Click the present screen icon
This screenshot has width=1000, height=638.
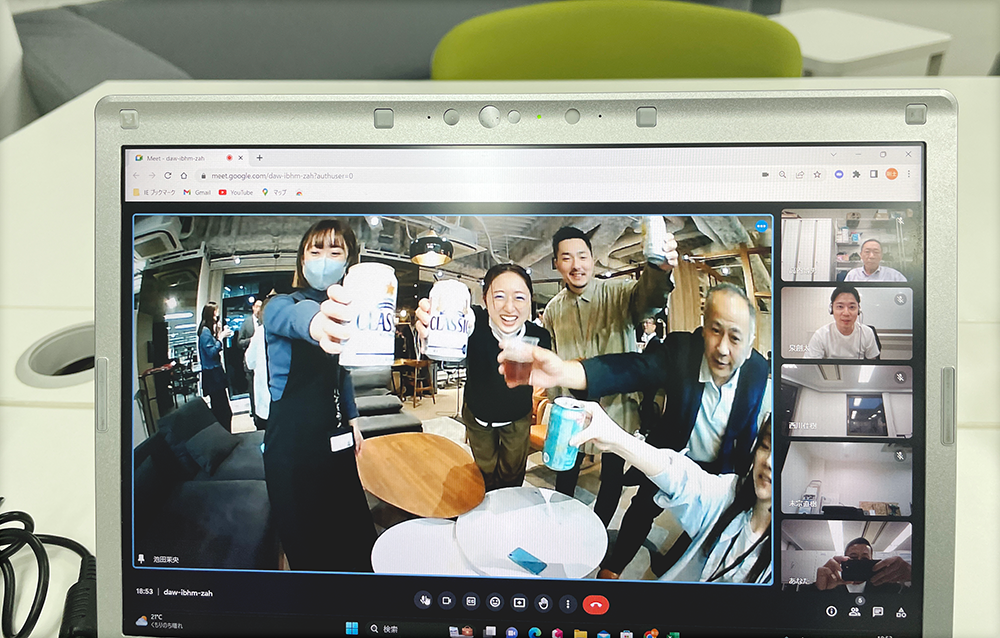tap(519, 602)
